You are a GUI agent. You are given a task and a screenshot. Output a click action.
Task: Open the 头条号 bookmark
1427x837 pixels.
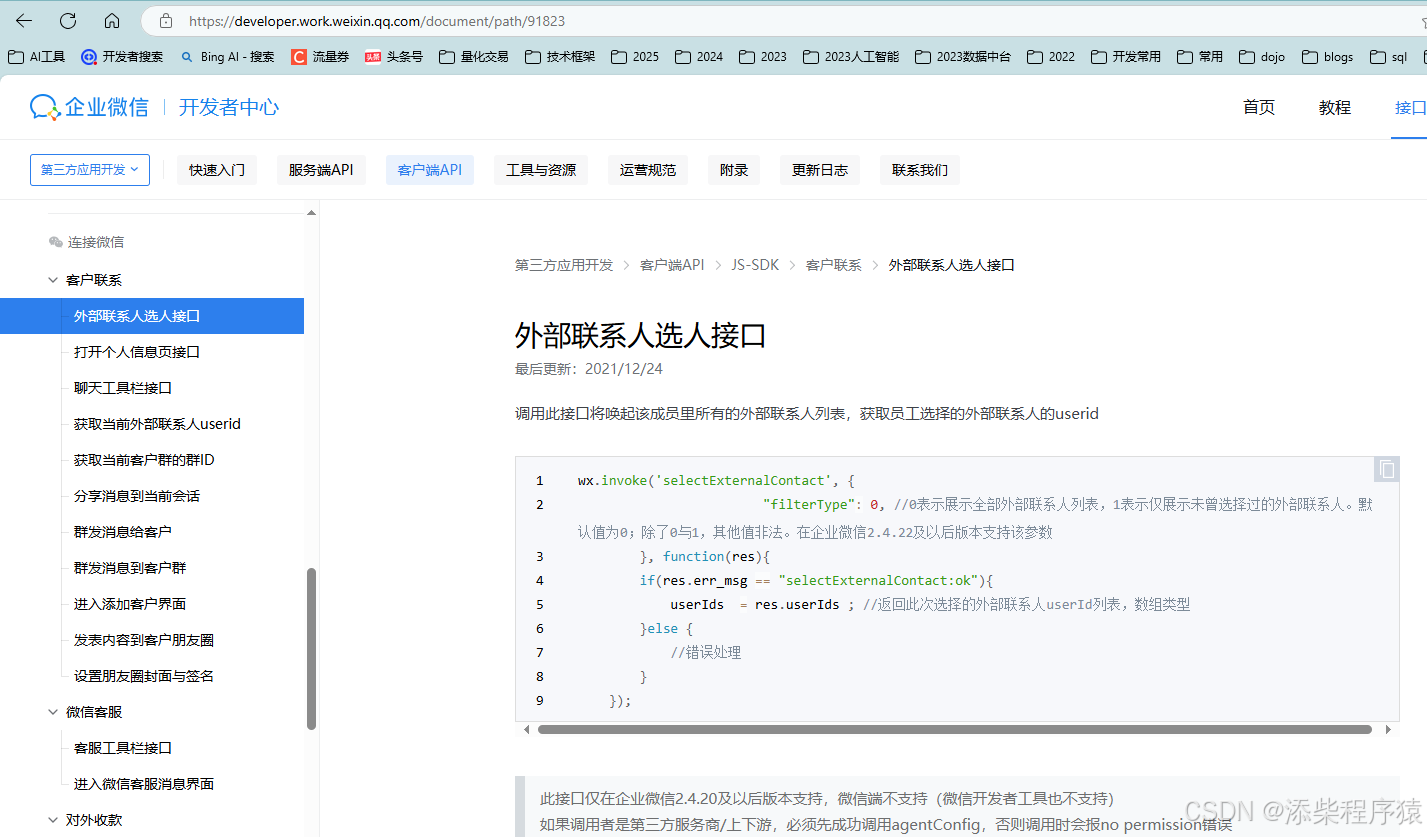pyautogui.click(x=394, y=57)
